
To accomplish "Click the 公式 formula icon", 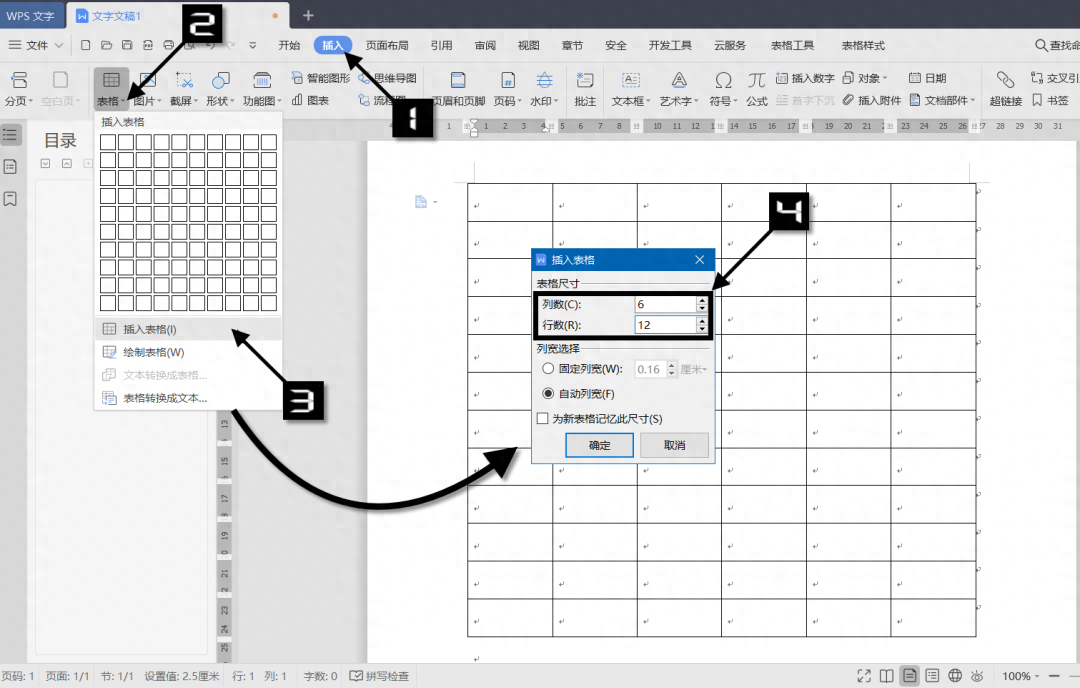I will tap(756, 80).
